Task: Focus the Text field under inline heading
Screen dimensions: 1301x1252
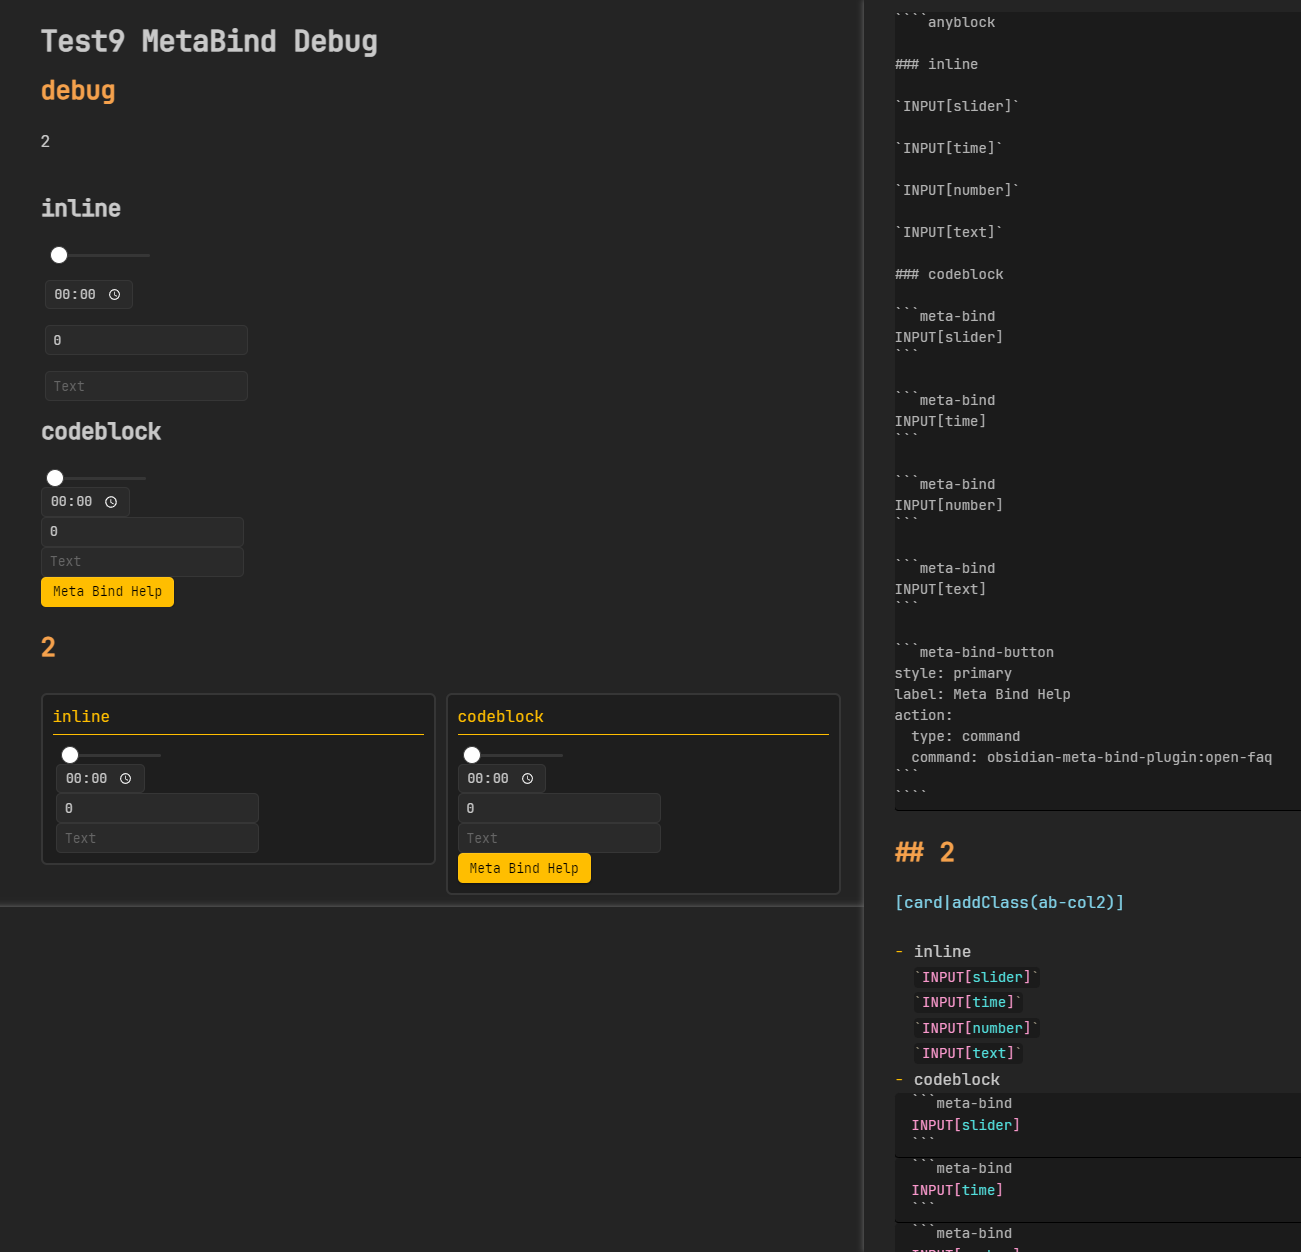Action: [146, 386]
